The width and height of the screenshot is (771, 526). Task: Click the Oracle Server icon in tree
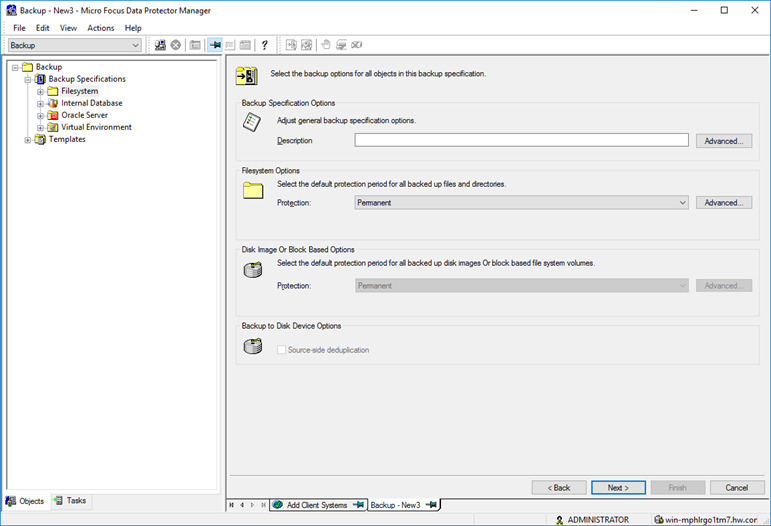[53, 116]
